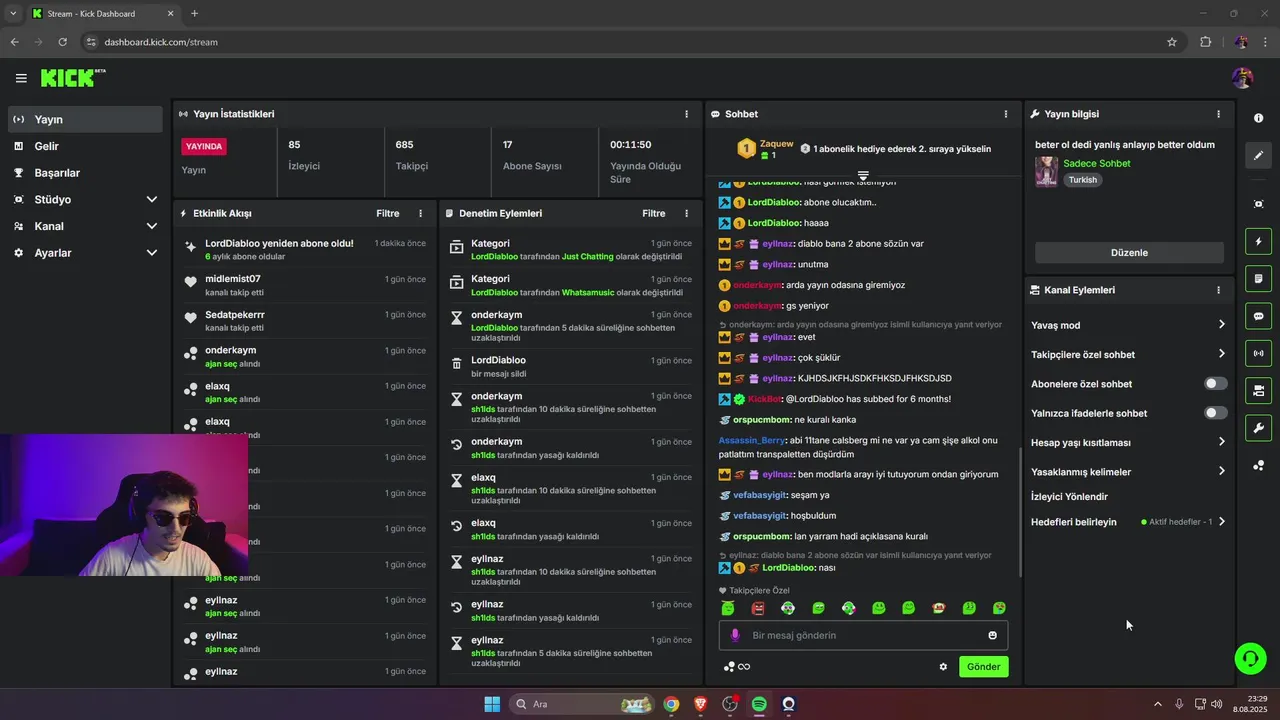This screenshot has height=720, width=1280.
Task: Insert the red angry emote
Action: (758, 608)
